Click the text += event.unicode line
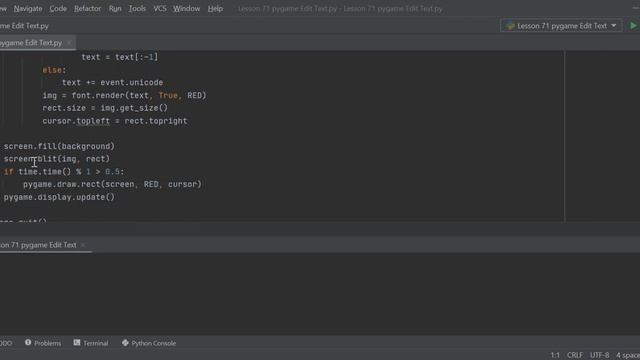Viewport: 640px width, 360px height. click(113, 82)
